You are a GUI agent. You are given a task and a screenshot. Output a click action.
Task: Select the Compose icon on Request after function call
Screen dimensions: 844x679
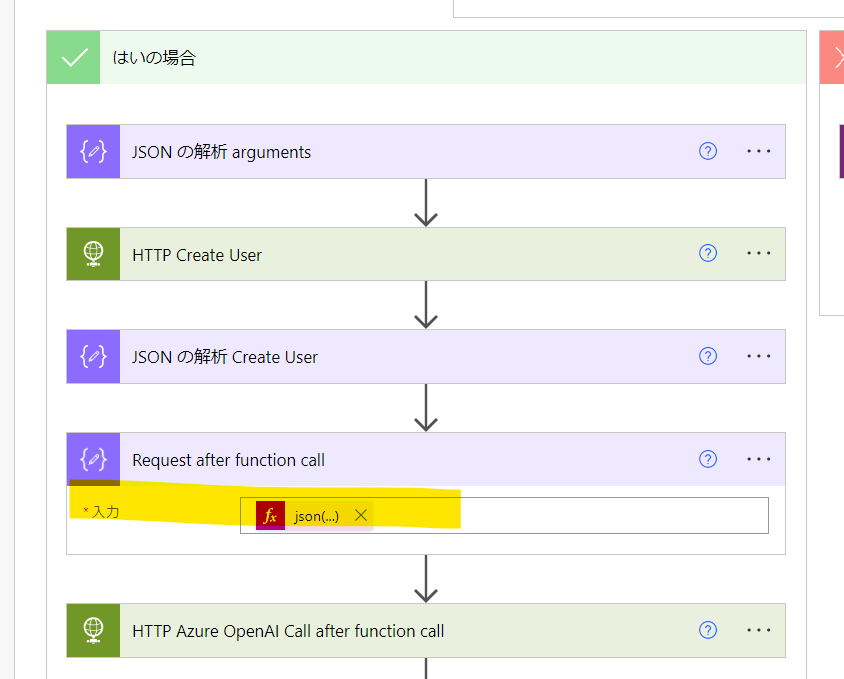92,459
